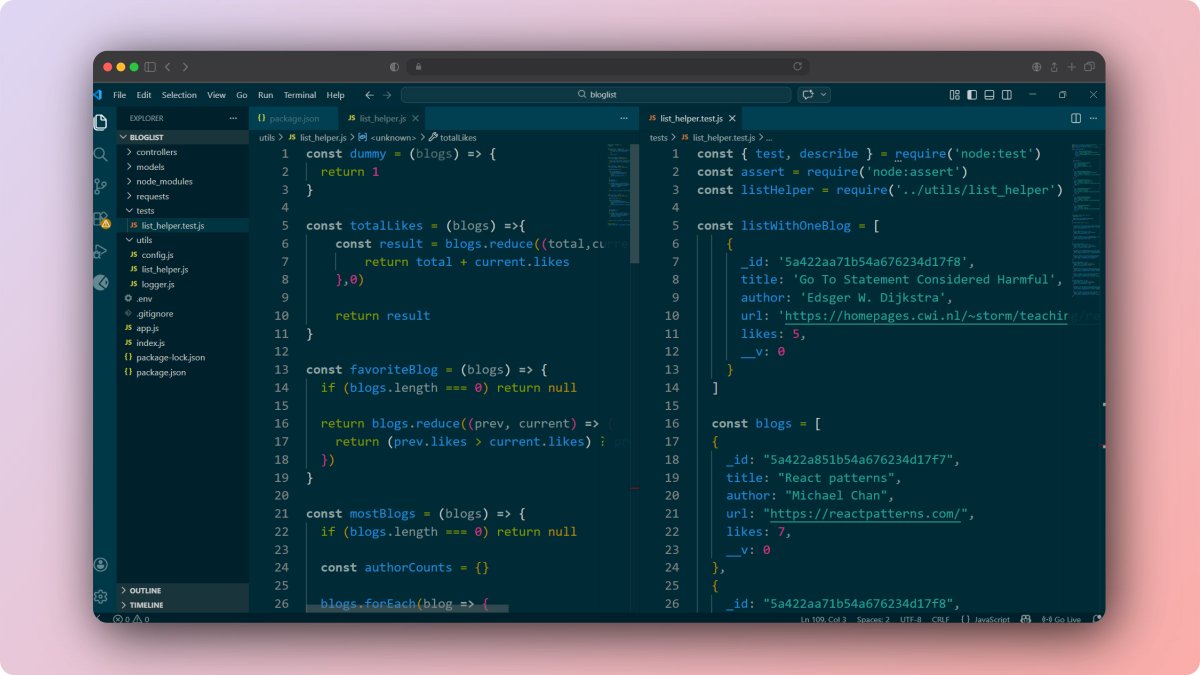Open the Run and Debug view
Screen dimensions: 1200x675
[x=100, y=251]
